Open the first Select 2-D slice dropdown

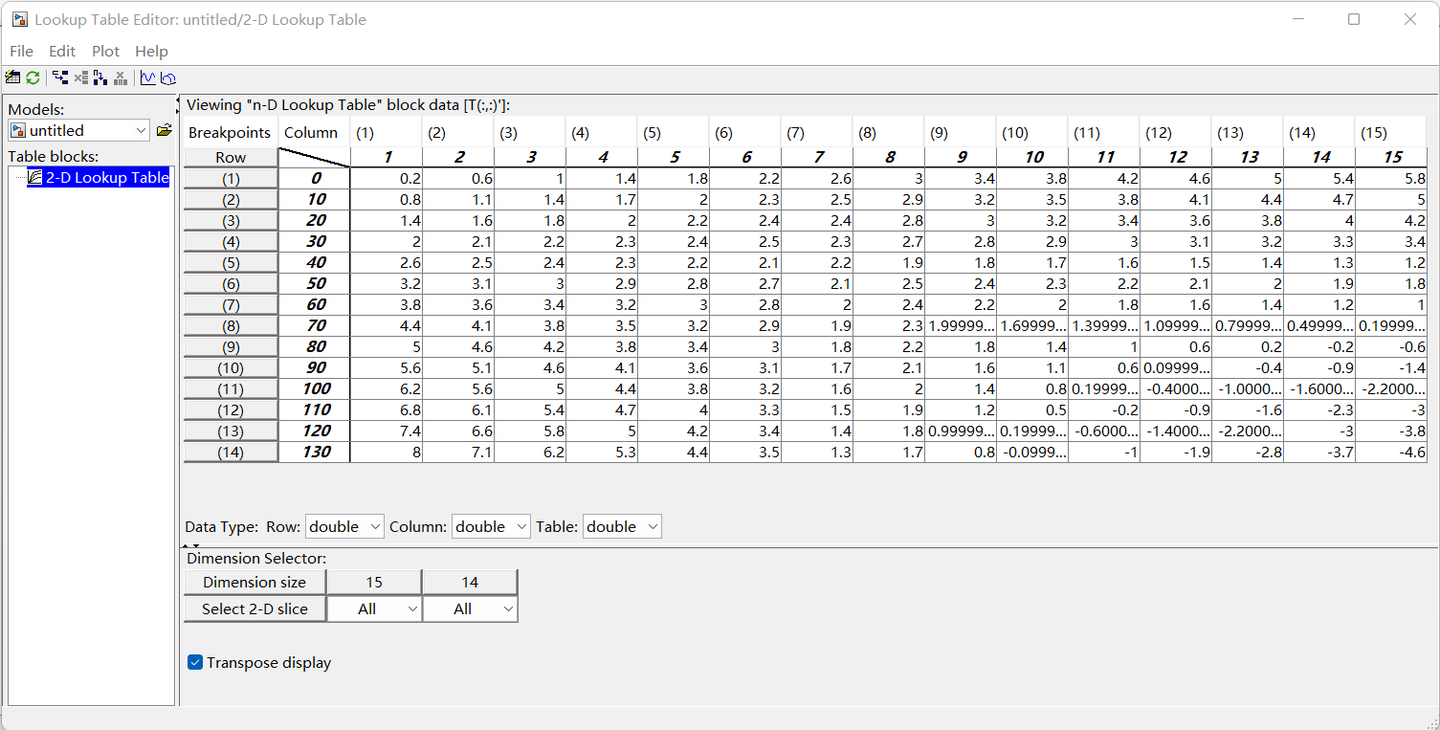(374, 608)
